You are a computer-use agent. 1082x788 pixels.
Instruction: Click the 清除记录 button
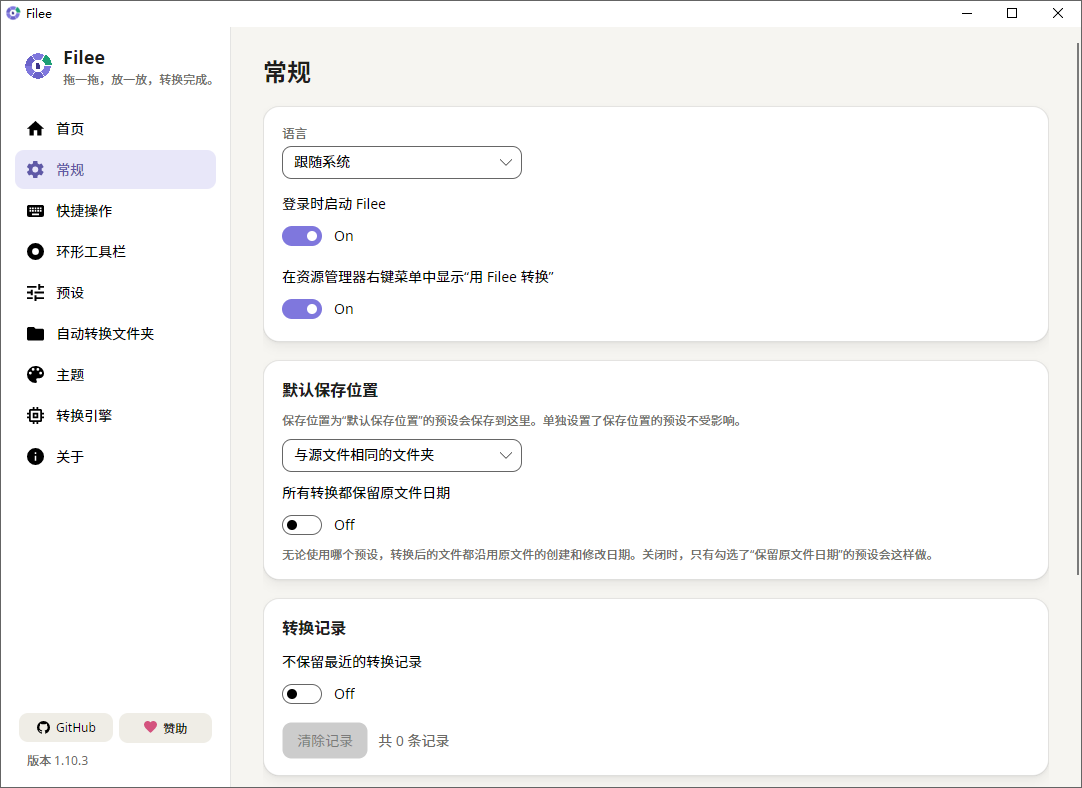(324, 740)
